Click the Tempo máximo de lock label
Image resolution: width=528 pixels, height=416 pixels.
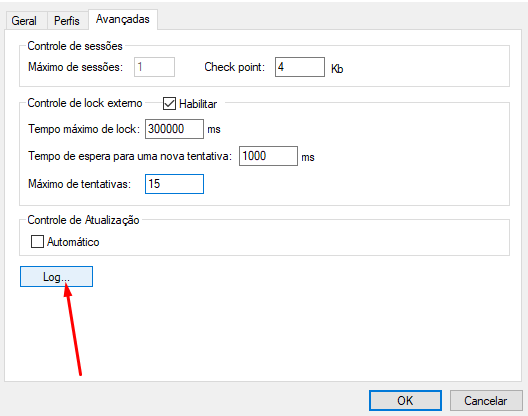(x=84, y=129)
